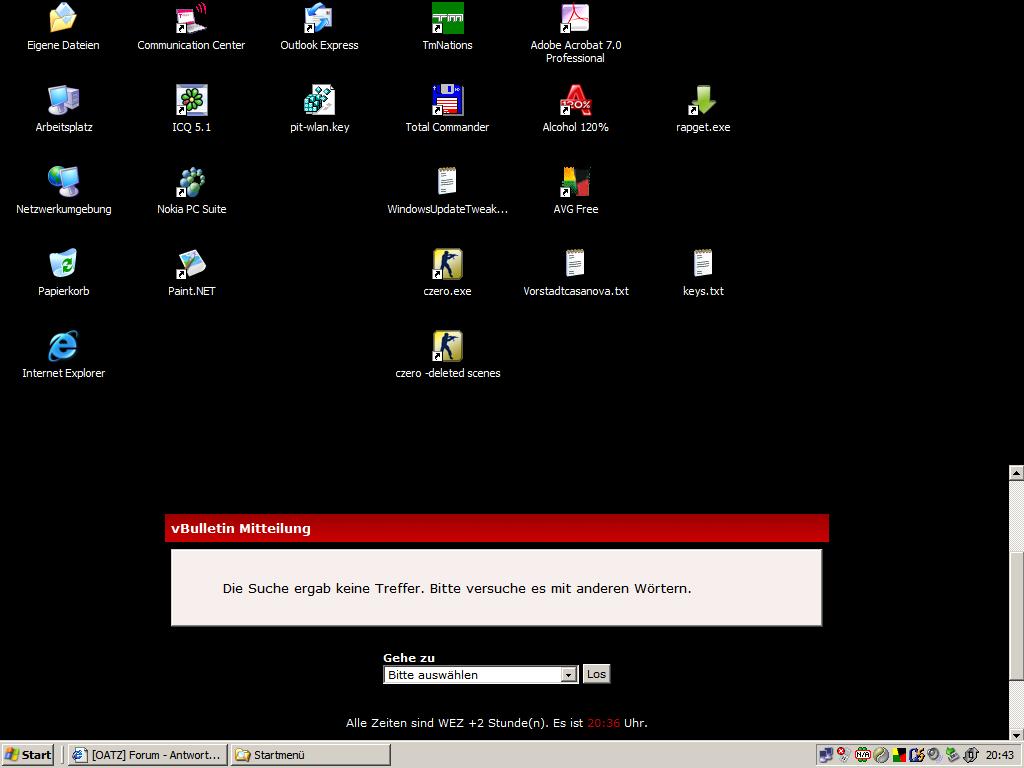The height and width of the screenshot is (768, 1024).
Task: Click the TmNations game icon
Action: (447, 19)
